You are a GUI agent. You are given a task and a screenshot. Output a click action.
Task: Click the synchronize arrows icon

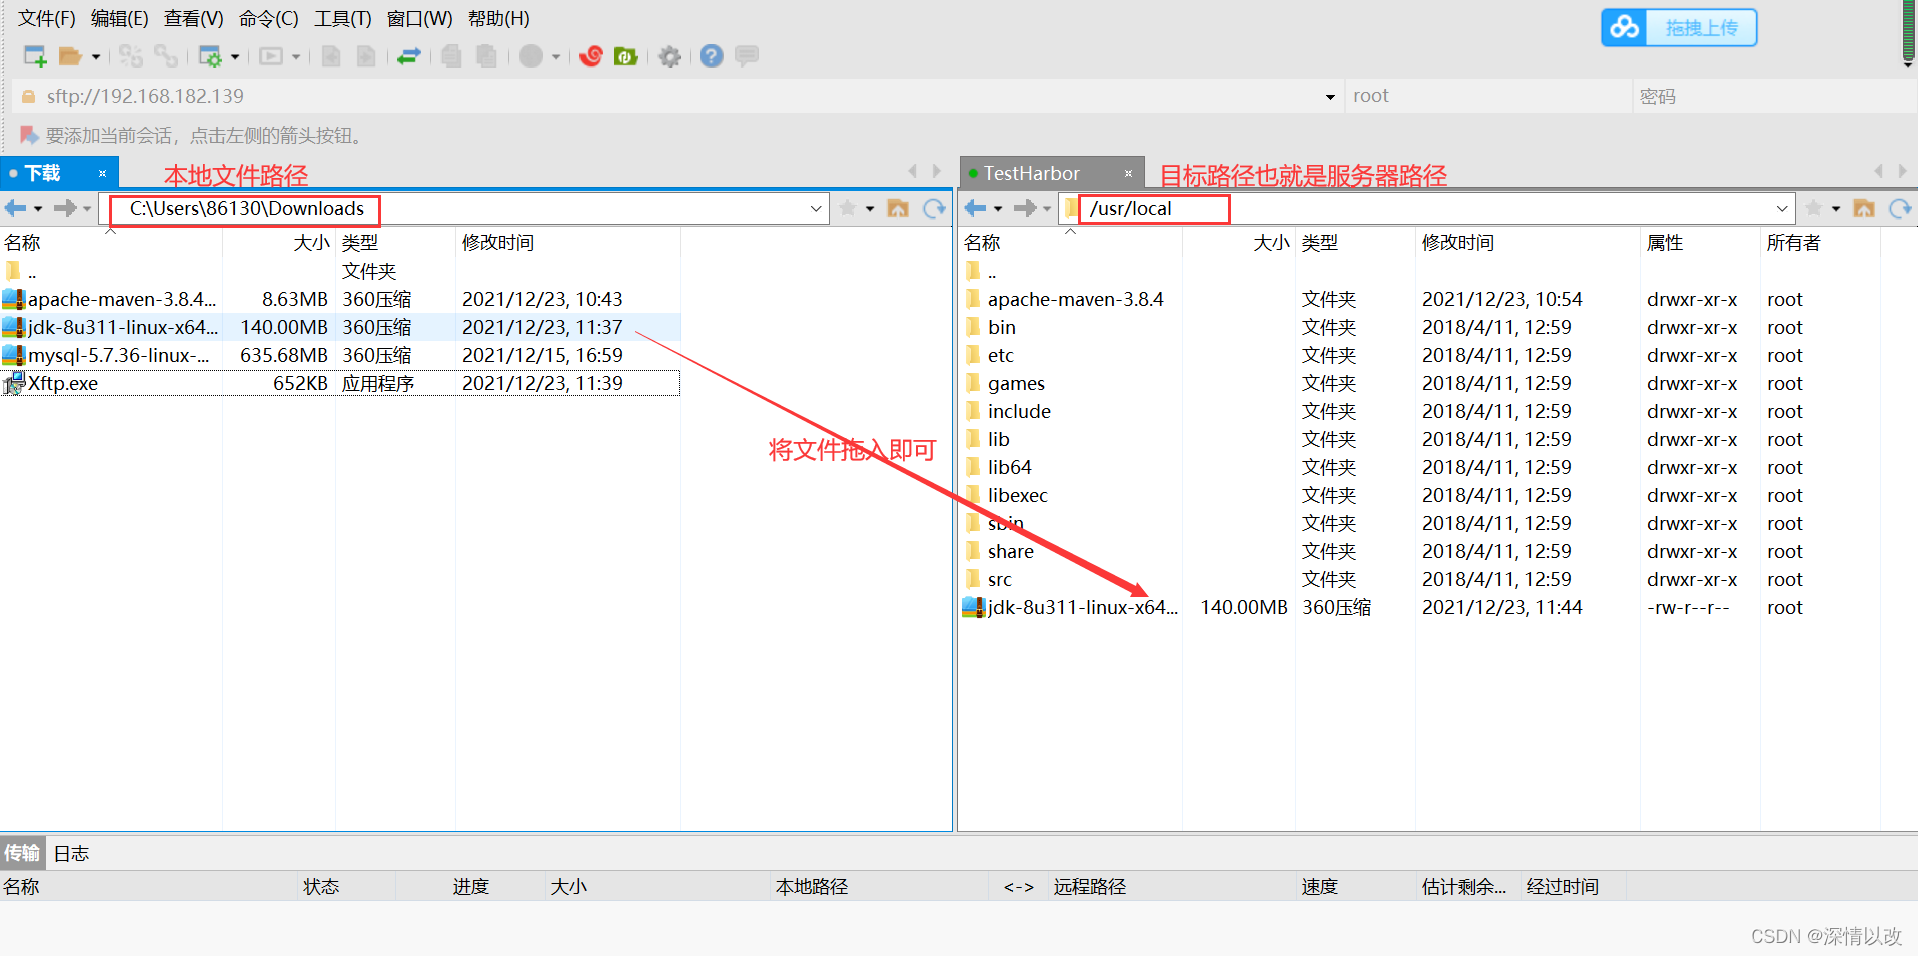click(x=408, y=56)
